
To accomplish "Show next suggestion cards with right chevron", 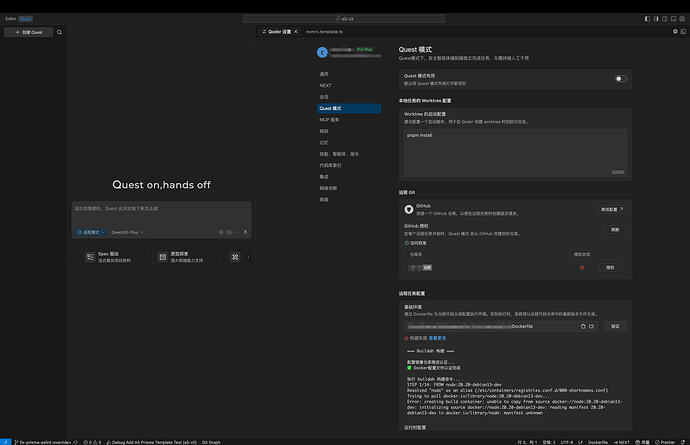I will click(x=249, y=257).
